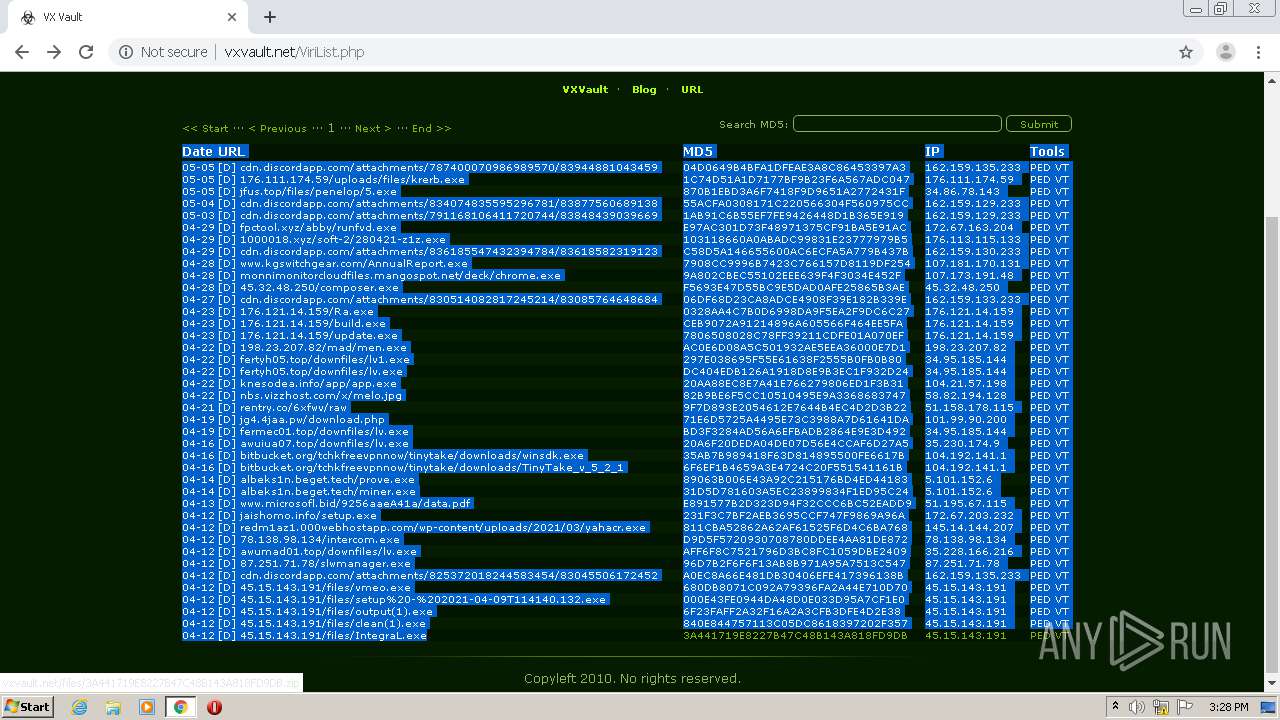Click the address bar URL vxvault.net/ViriList.php
1280x720 pixels.
click(x=294, y=52)
